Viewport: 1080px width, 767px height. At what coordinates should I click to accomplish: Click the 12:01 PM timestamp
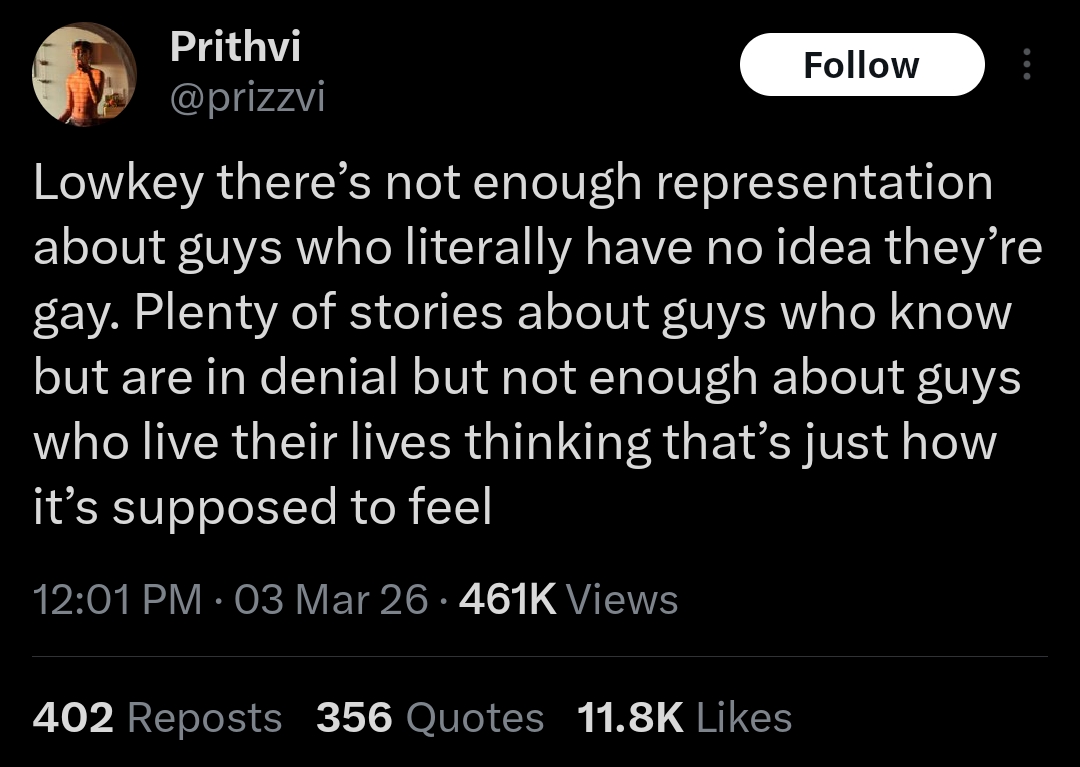coord(118,600)
